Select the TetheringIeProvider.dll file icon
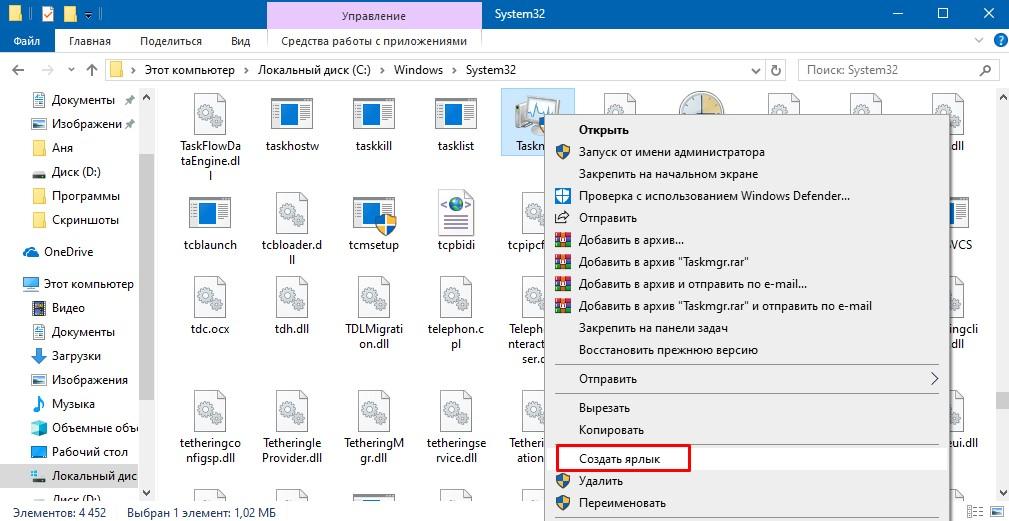The image size is (1009, 521). pos(292,412)
